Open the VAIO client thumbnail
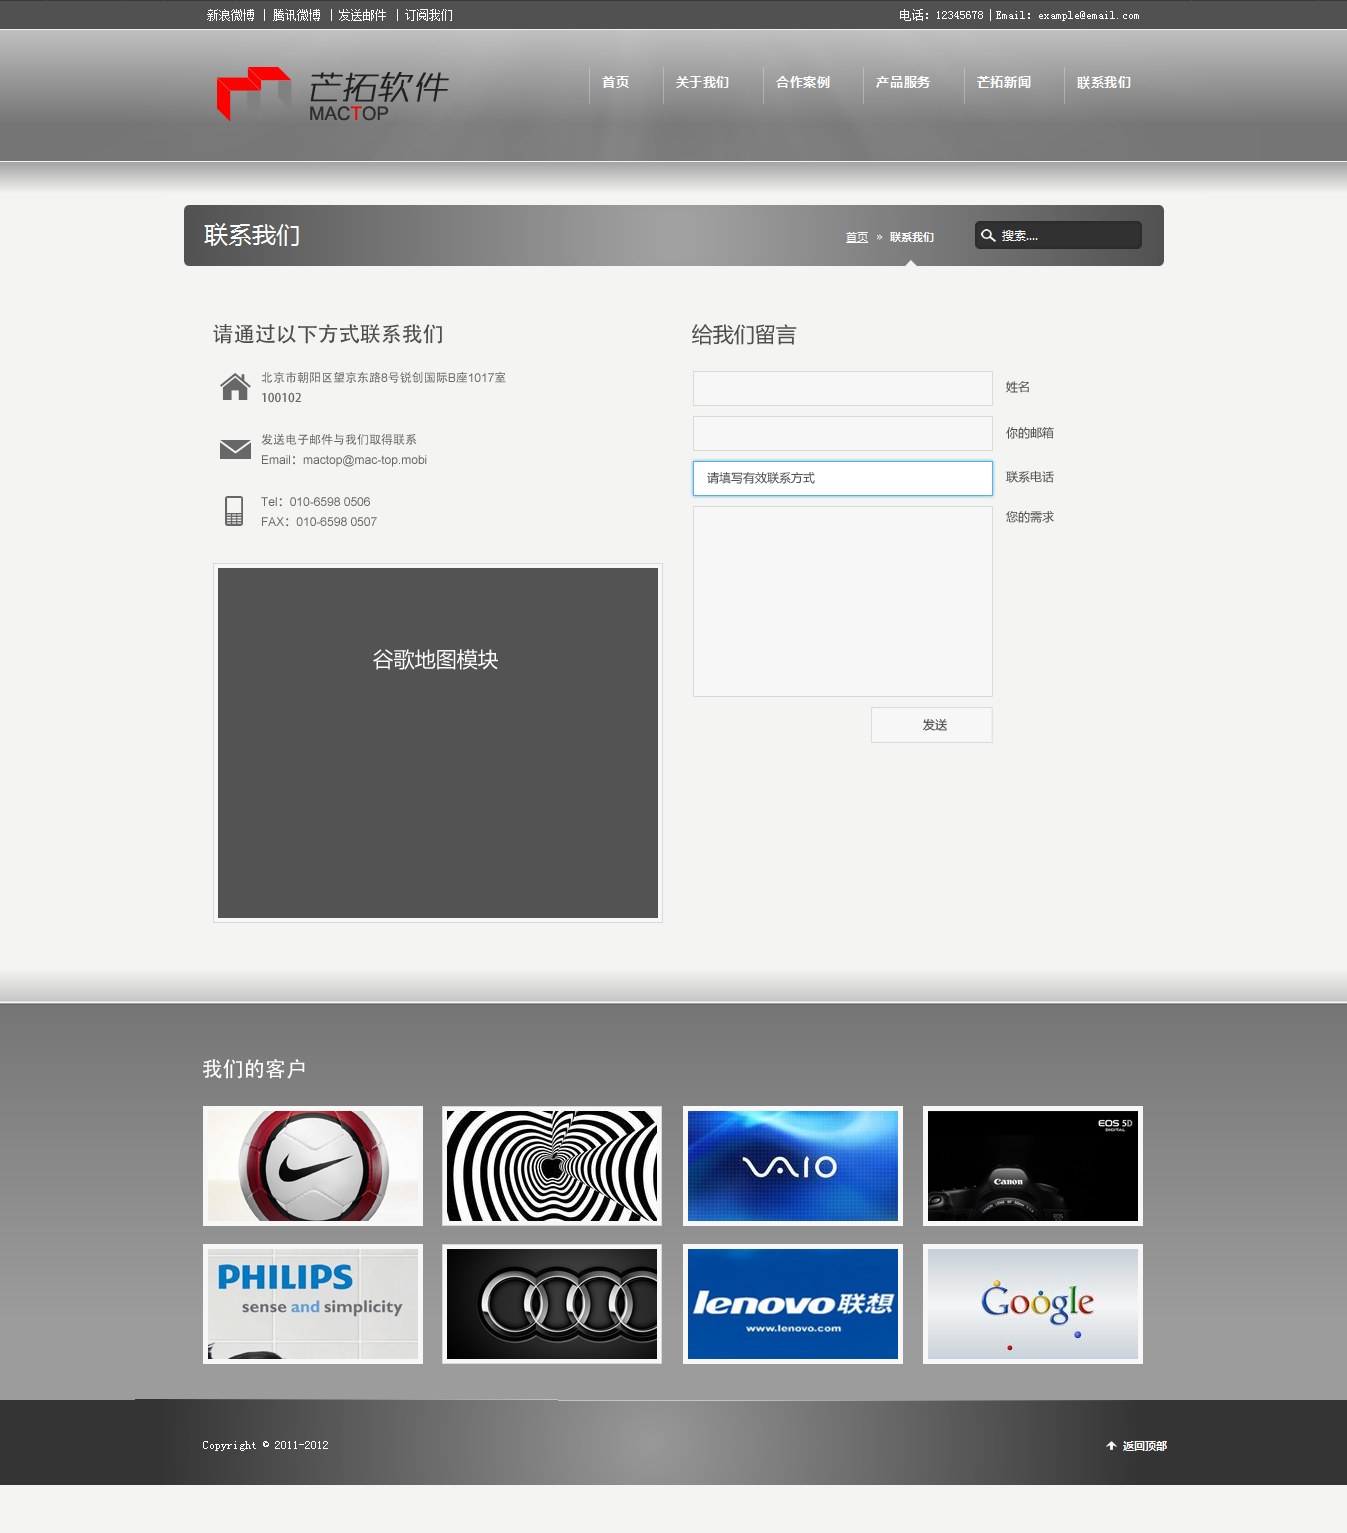Image resolution: width=1347 pixels, height=1533 pixels. point(793,1166)
